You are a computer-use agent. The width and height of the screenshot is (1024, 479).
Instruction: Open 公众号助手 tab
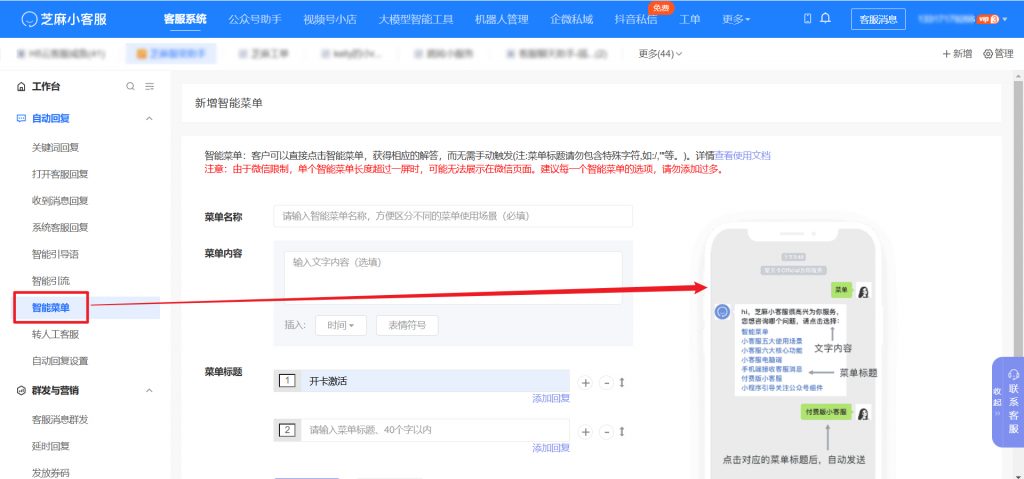255,19
